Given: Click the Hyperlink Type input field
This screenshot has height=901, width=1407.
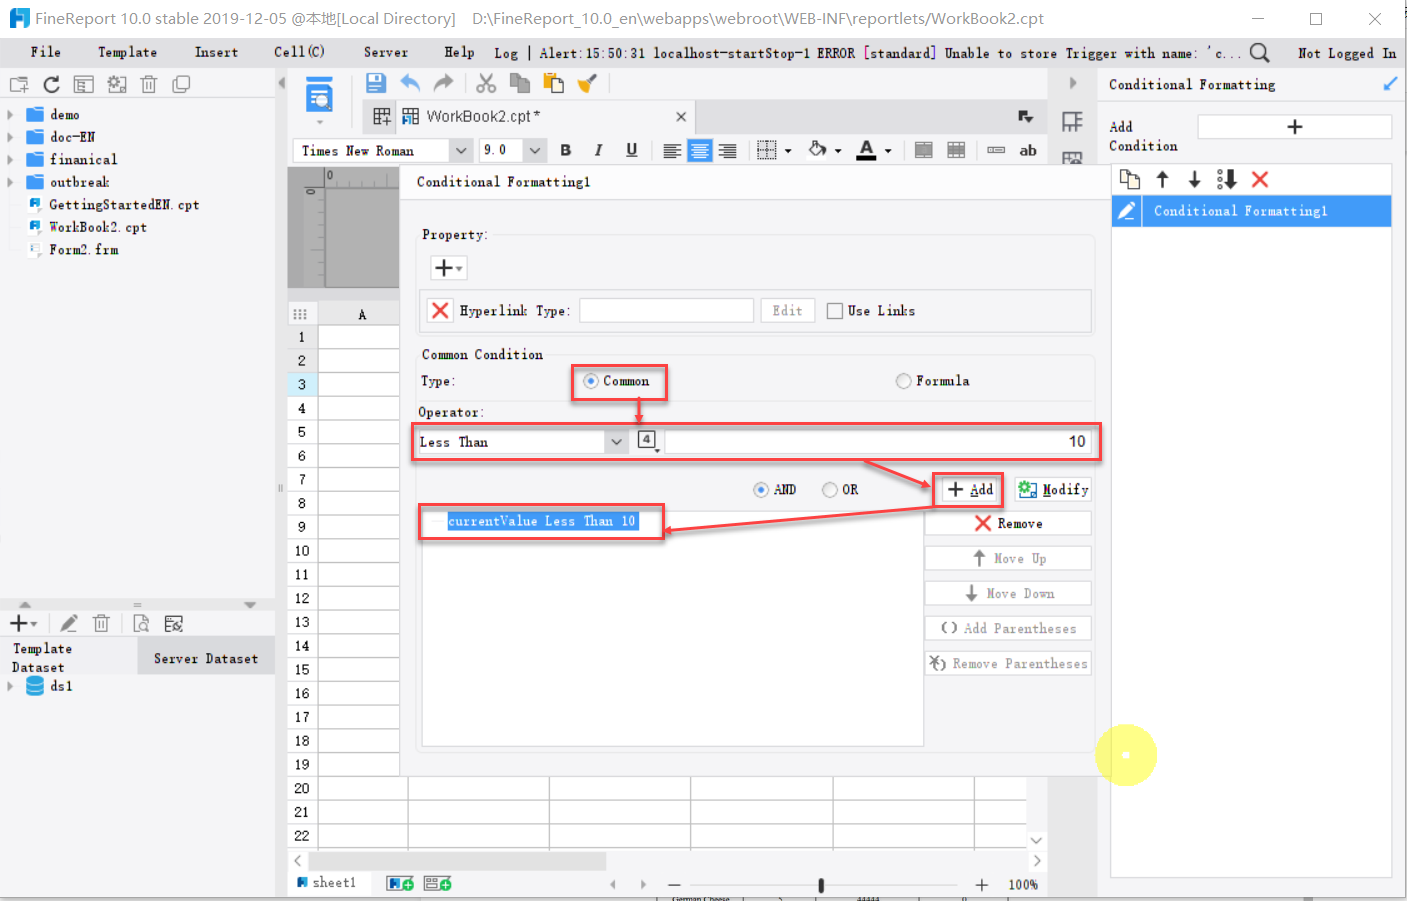Looking at the screenshot, I should click(x=666, y=310).
